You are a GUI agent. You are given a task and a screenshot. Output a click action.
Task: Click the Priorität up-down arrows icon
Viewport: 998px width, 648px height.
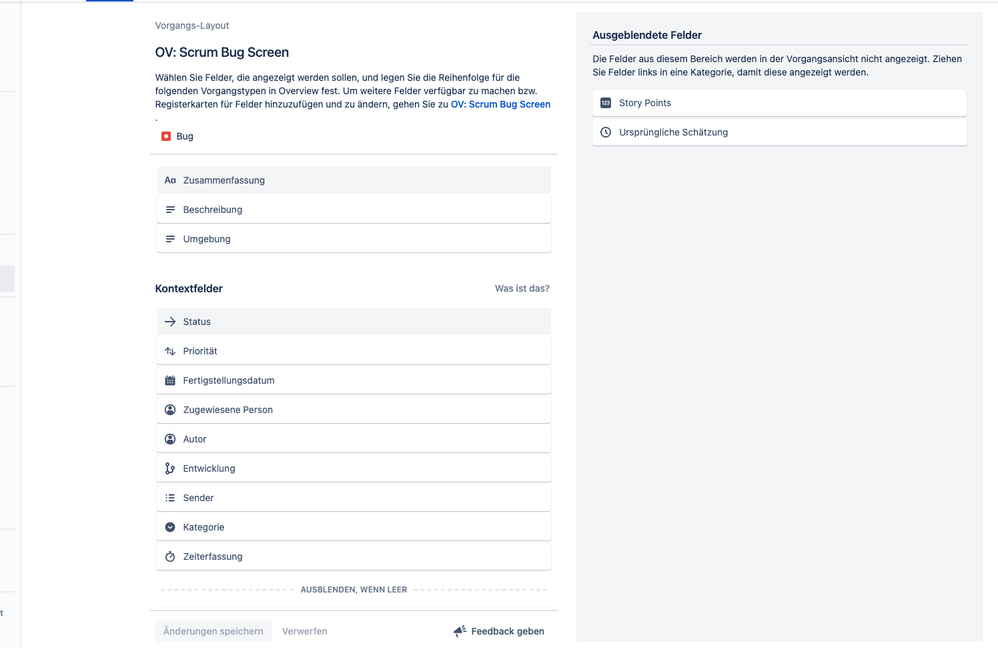170,352
